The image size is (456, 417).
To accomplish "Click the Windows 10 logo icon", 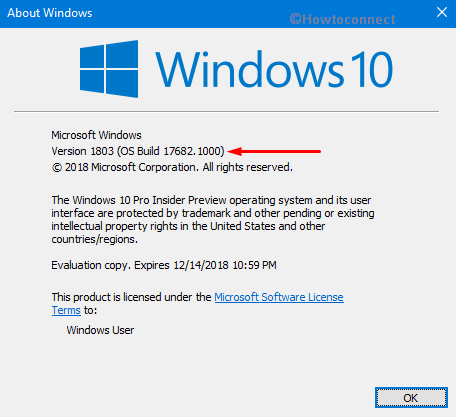I will (109, 69).
